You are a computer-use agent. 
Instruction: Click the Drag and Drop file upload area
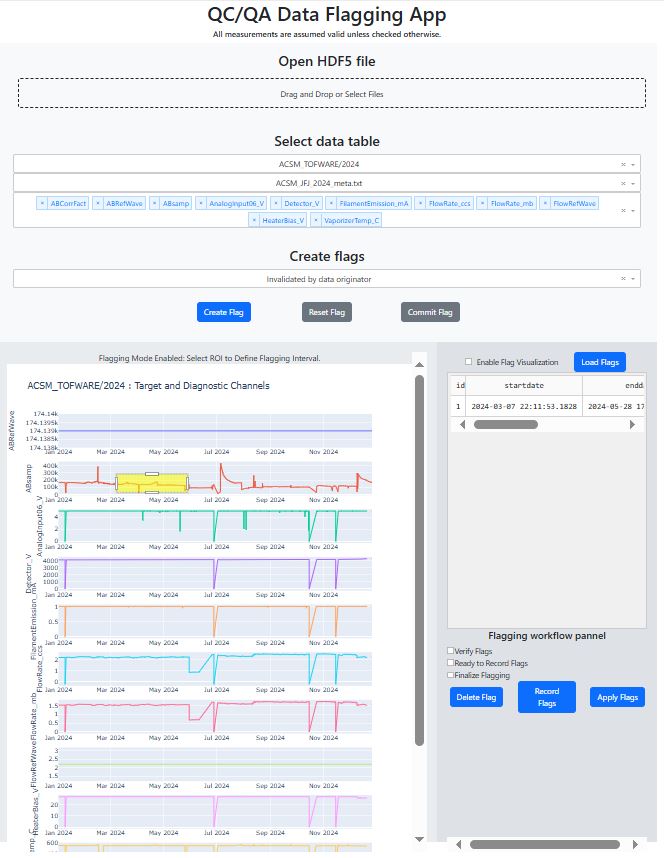click(331, 94)
